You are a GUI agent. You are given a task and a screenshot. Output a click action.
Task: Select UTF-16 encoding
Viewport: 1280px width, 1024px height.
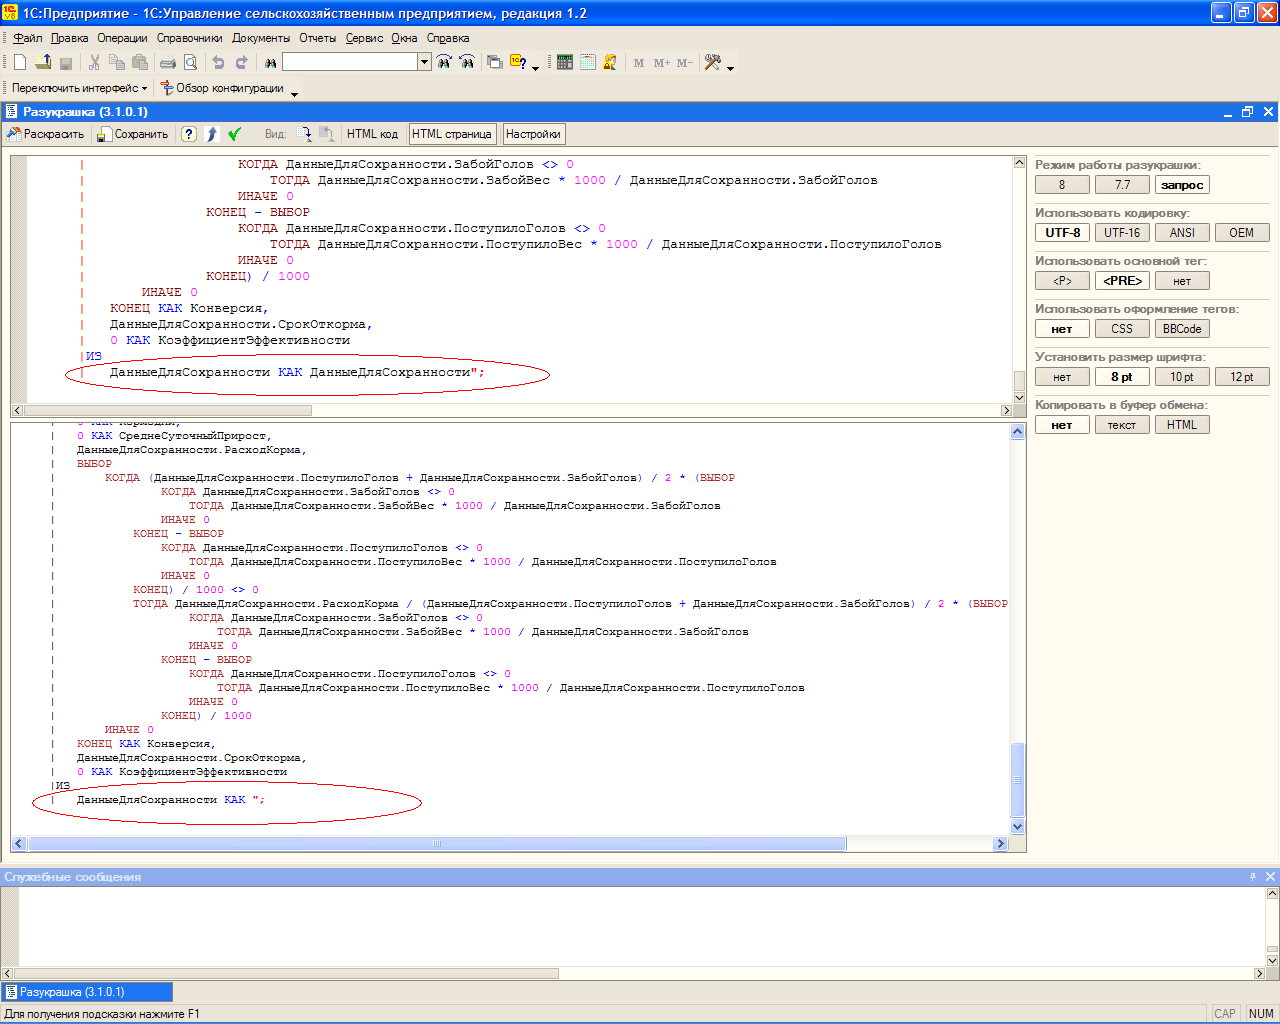click(1122, 233)
